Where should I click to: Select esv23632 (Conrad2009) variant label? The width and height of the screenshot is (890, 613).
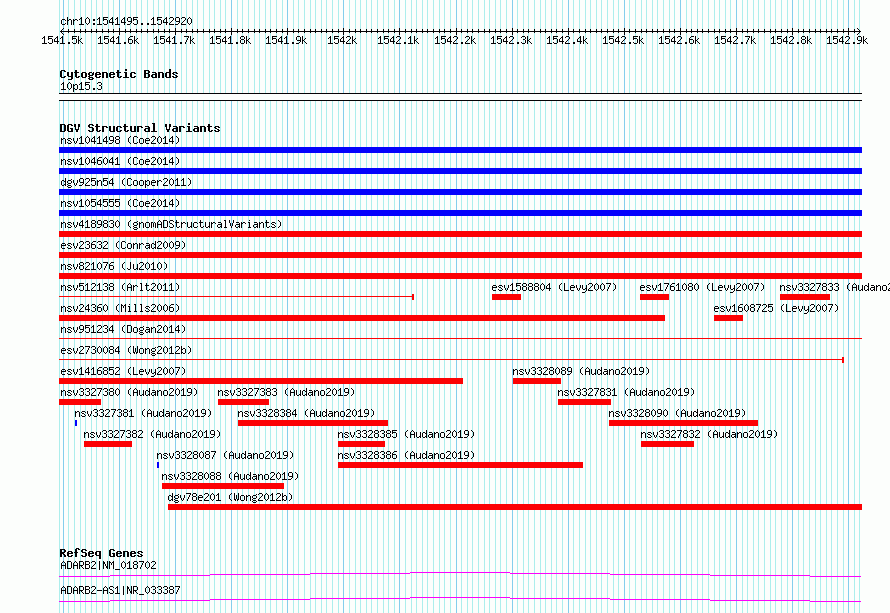point(123,245)
